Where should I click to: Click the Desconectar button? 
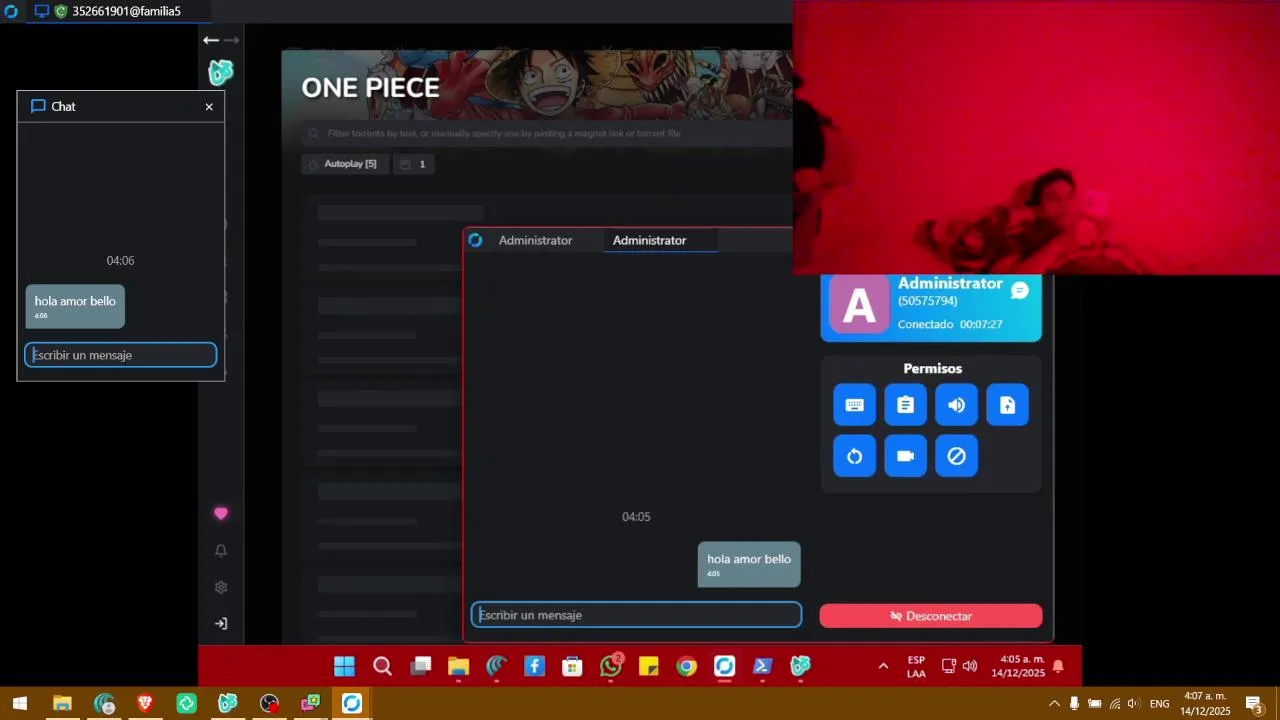pyautogui.click(x=931, y=616)
